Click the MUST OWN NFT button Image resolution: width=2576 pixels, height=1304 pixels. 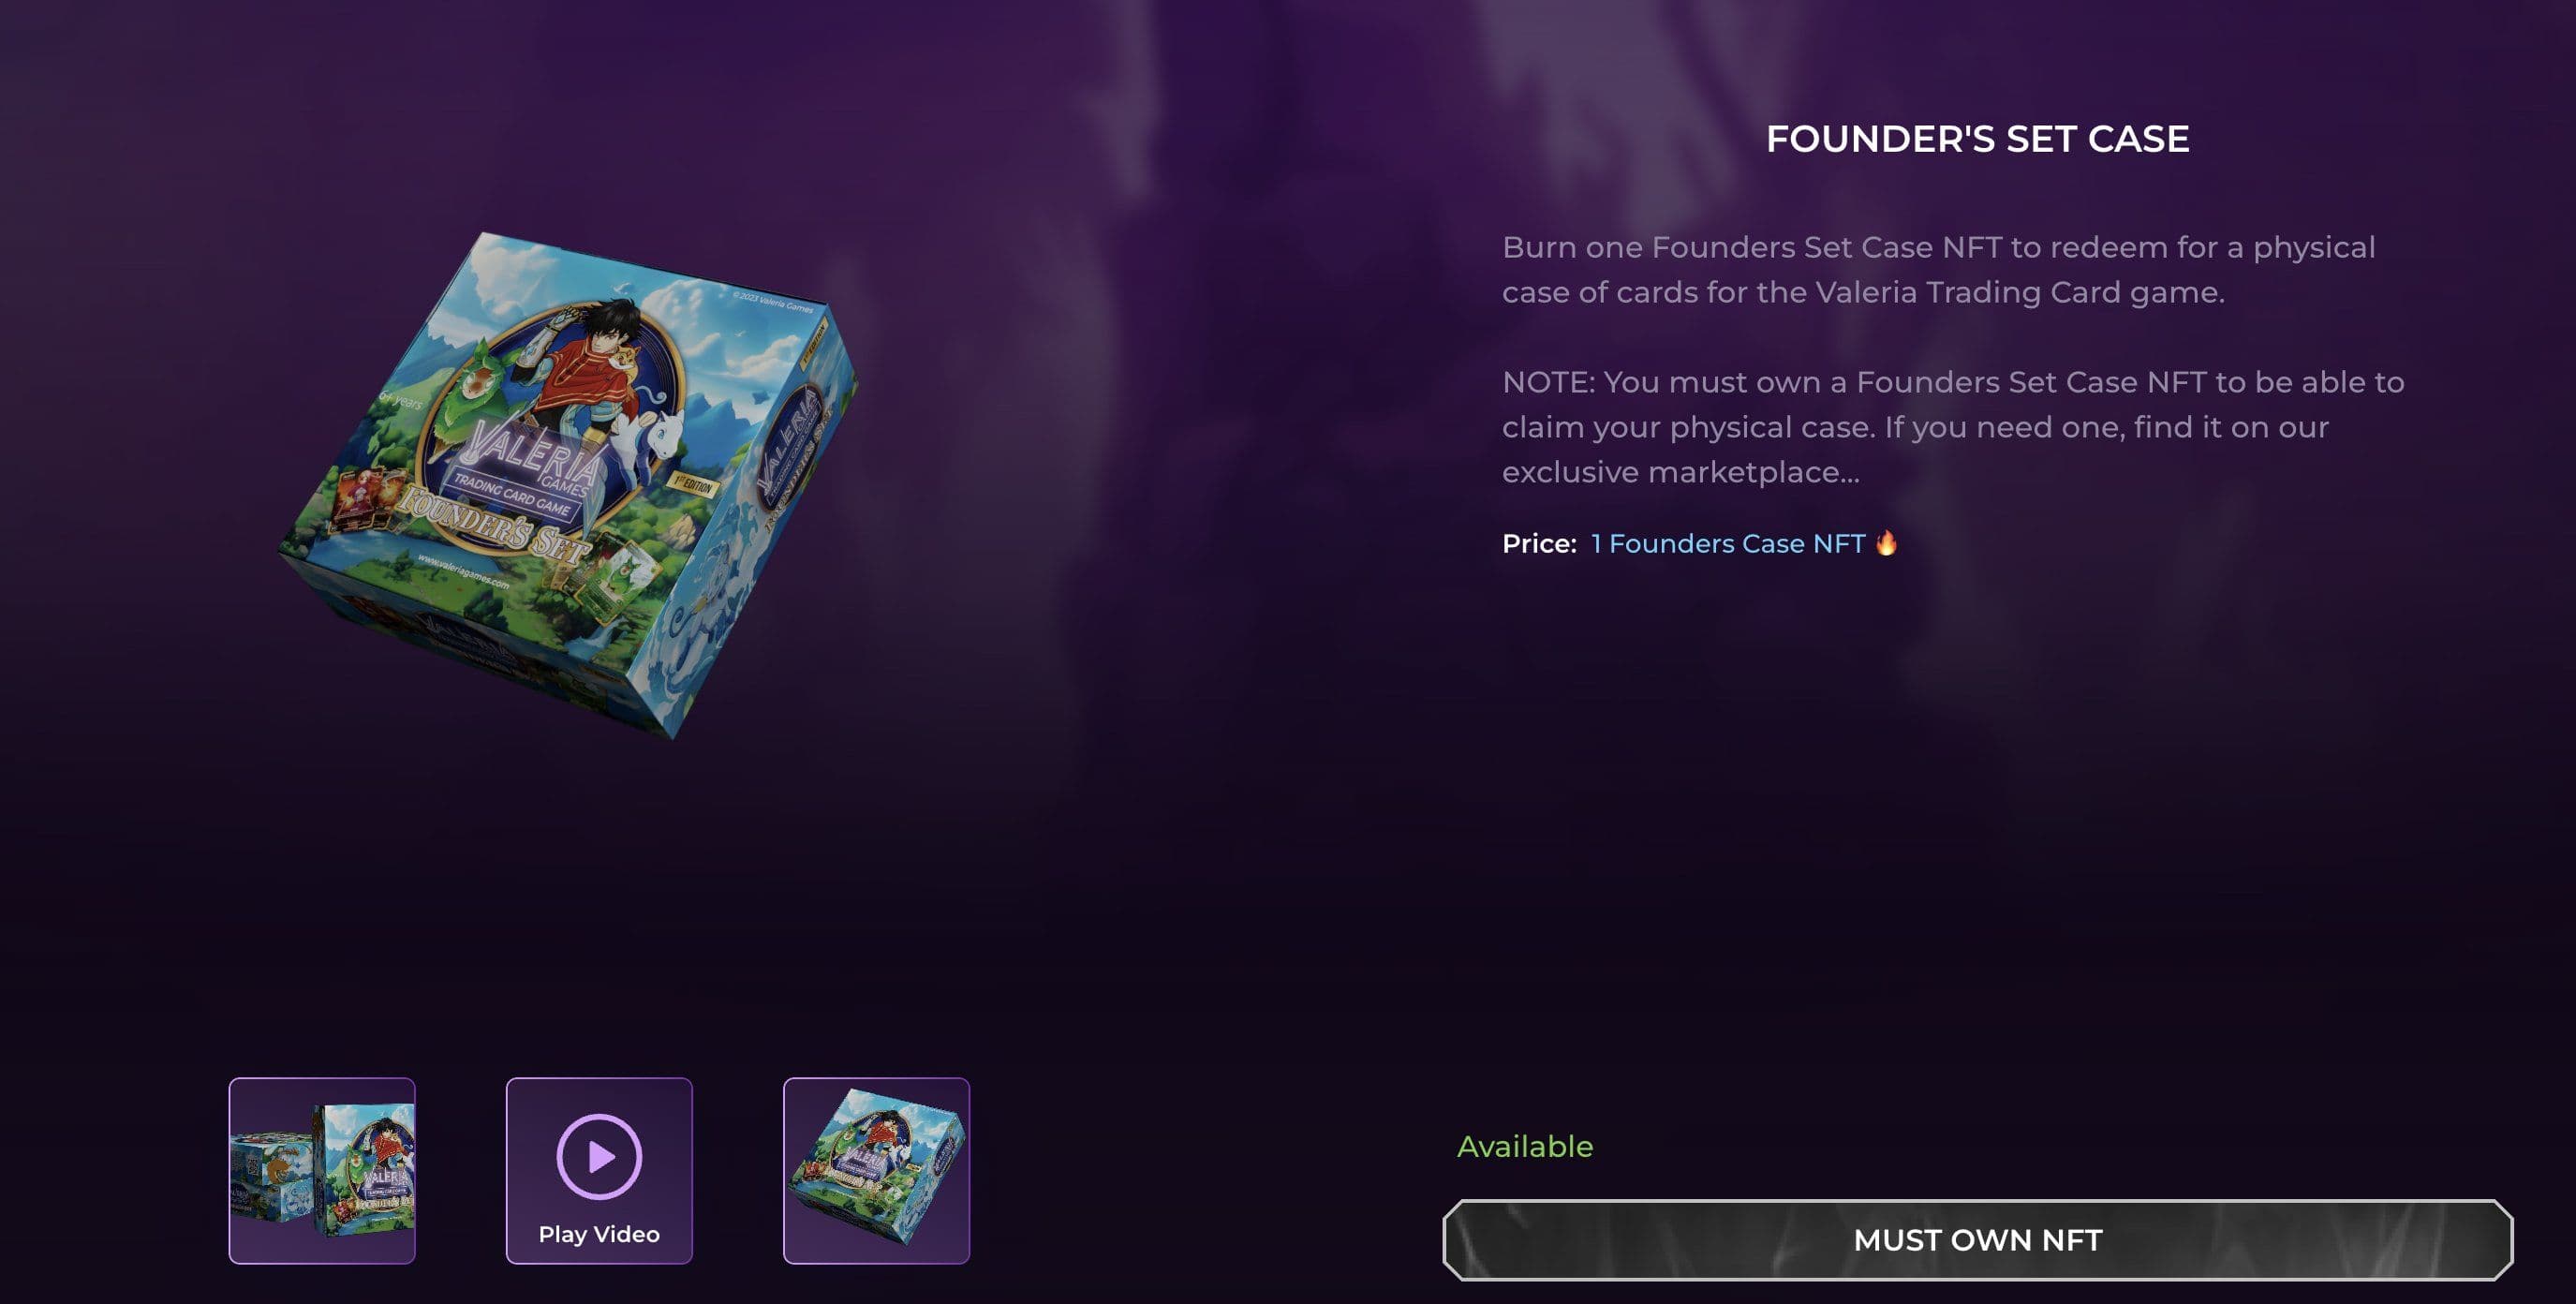pyautogui.click(x=1977, y=1240)
